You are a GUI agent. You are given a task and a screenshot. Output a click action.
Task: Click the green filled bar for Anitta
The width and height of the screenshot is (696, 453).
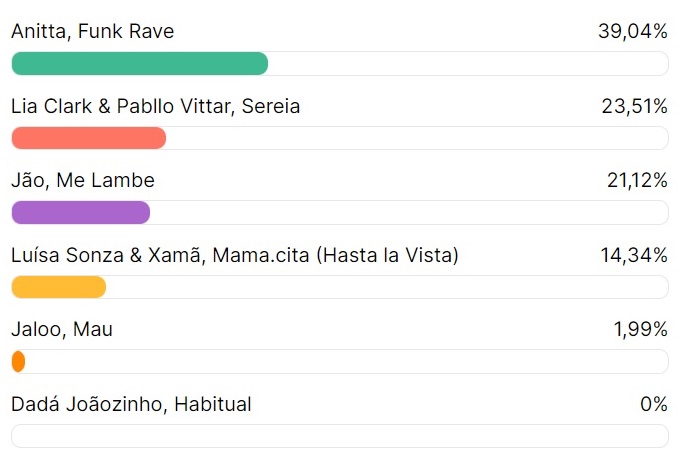coord(139,63)
